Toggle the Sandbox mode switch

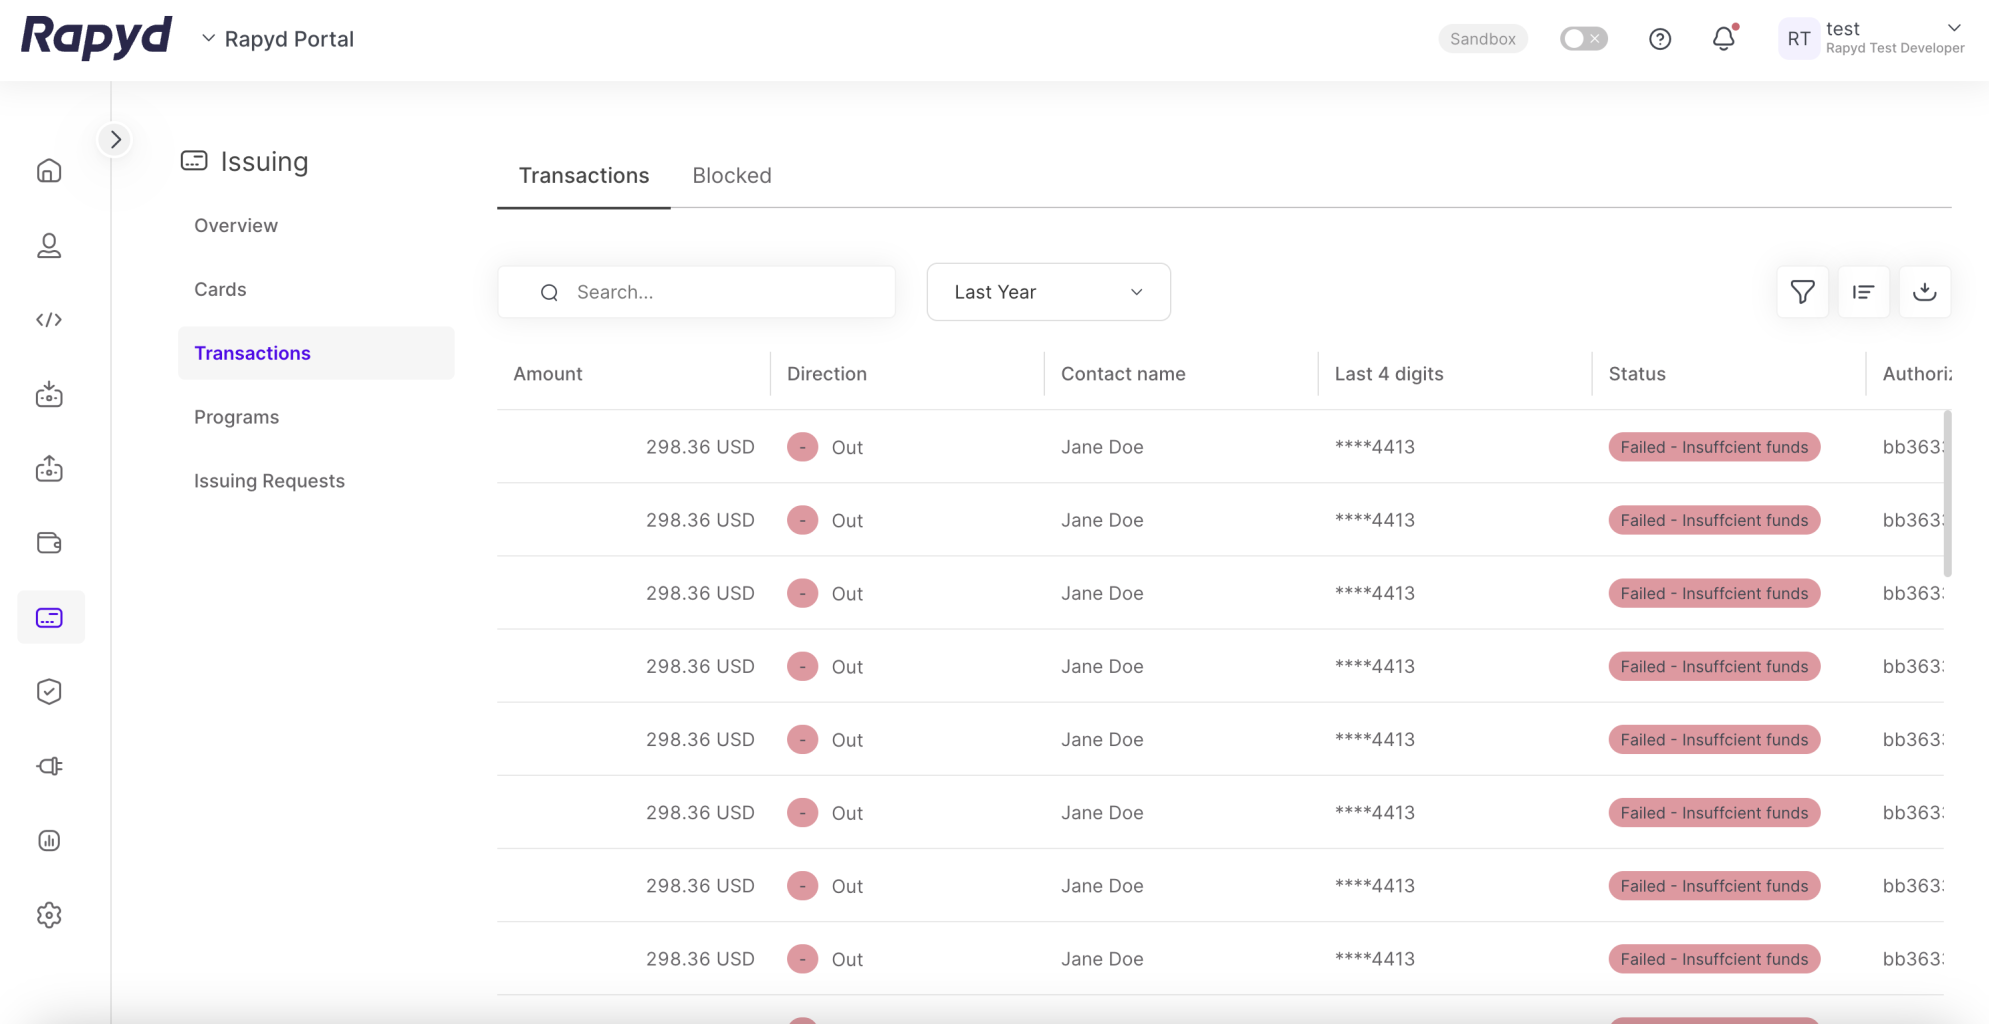pyautogui.click(x=1583, y=39)
